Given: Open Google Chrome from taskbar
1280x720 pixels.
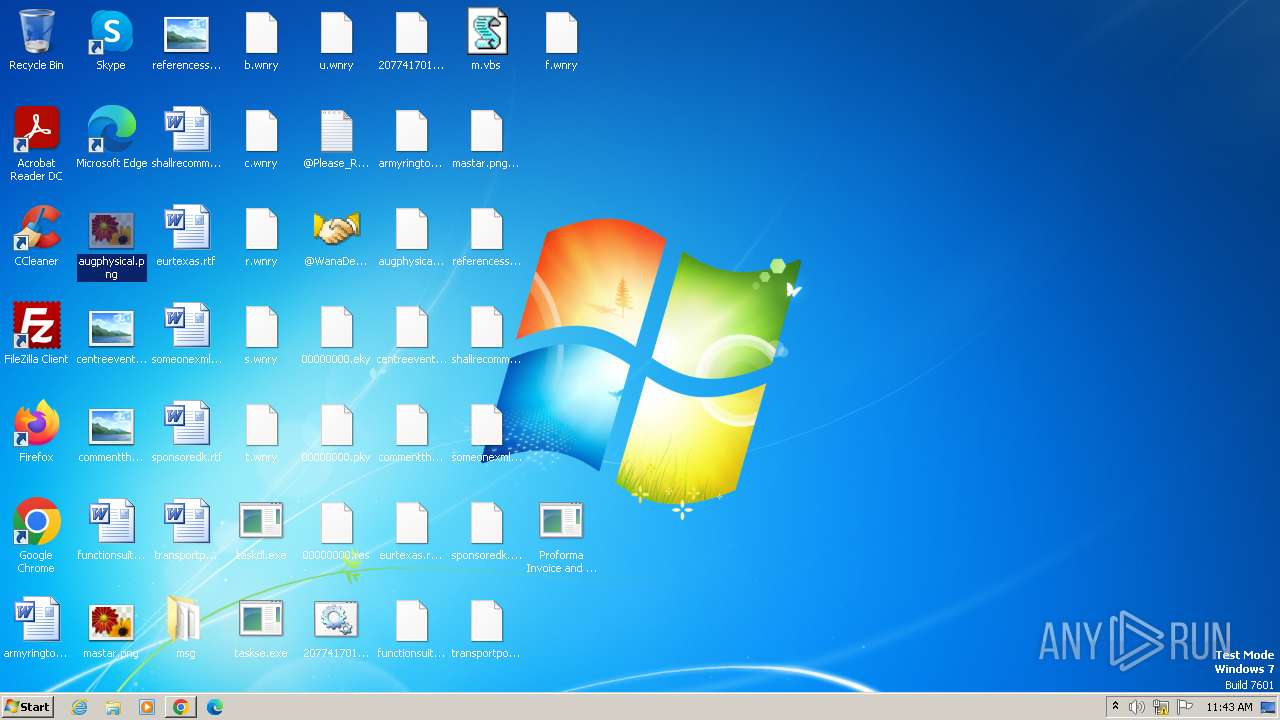Looking at the screenshot, I should click(180, 707).
